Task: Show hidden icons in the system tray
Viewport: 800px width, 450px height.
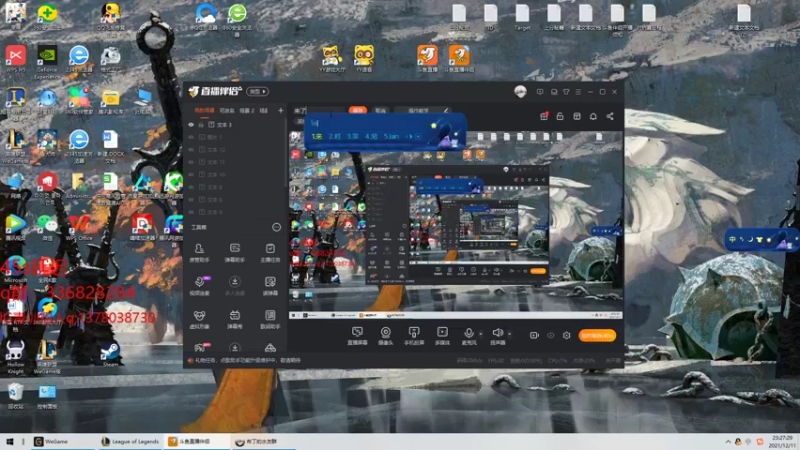Action: click(x=728, y=441)
